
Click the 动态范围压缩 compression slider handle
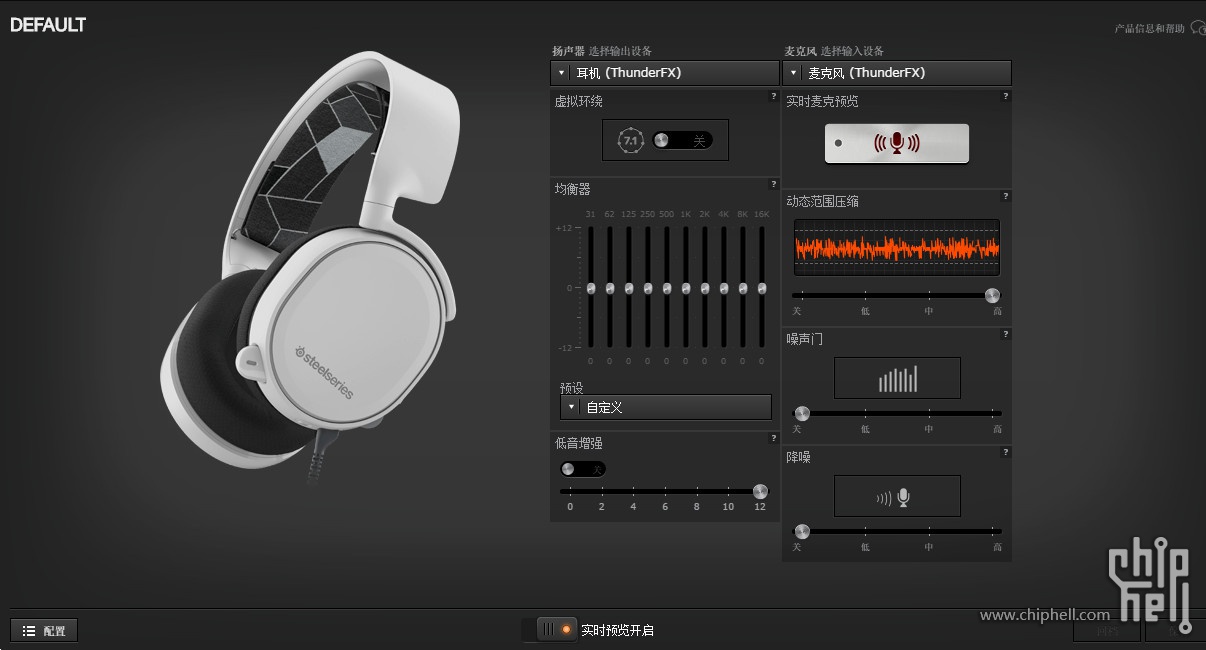pyautogui.click(x=992, y=295)
